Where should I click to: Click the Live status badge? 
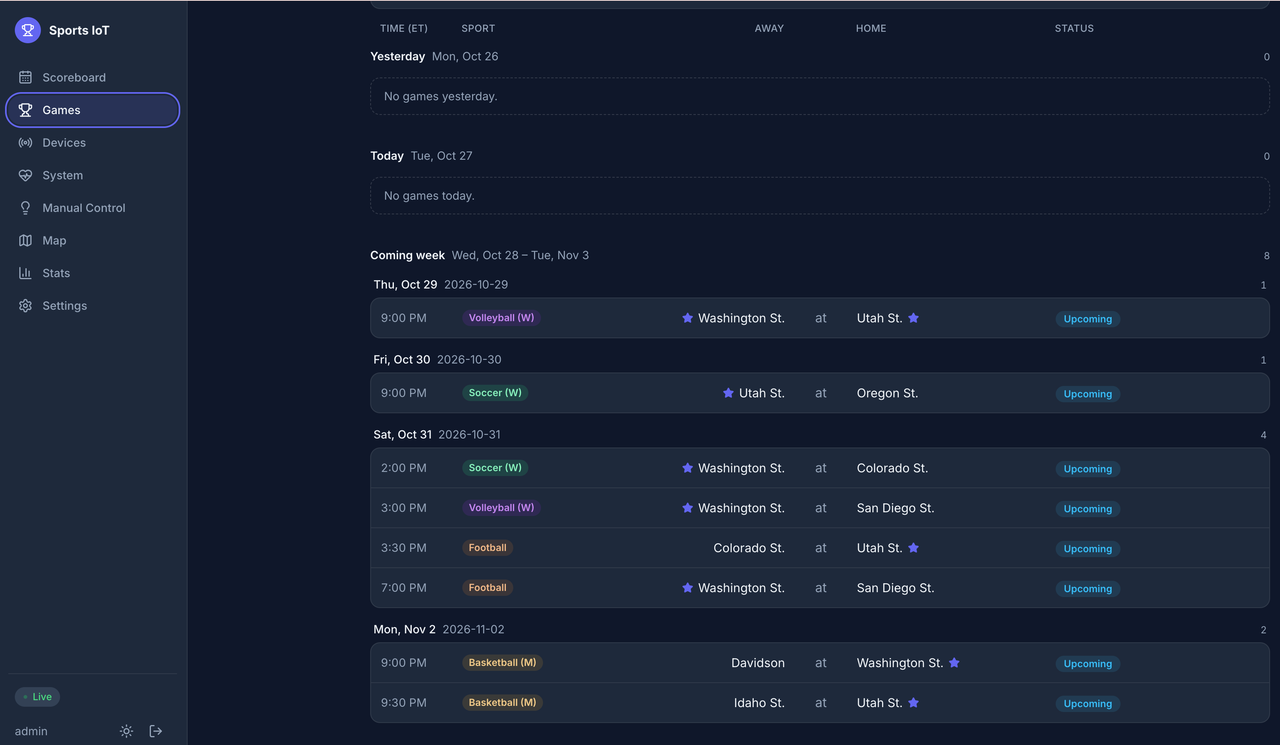point(37,697)
